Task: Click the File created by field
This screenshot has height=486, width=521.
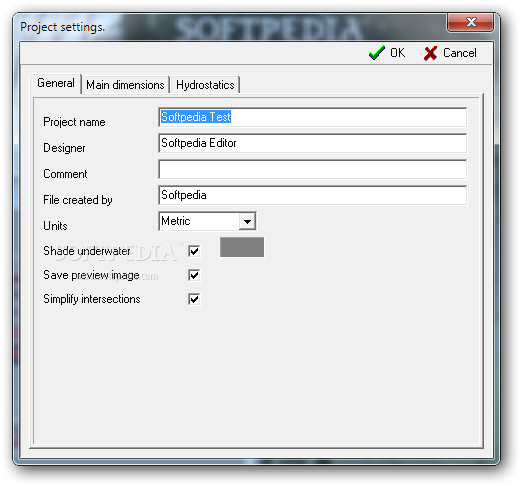Action: 312,195
